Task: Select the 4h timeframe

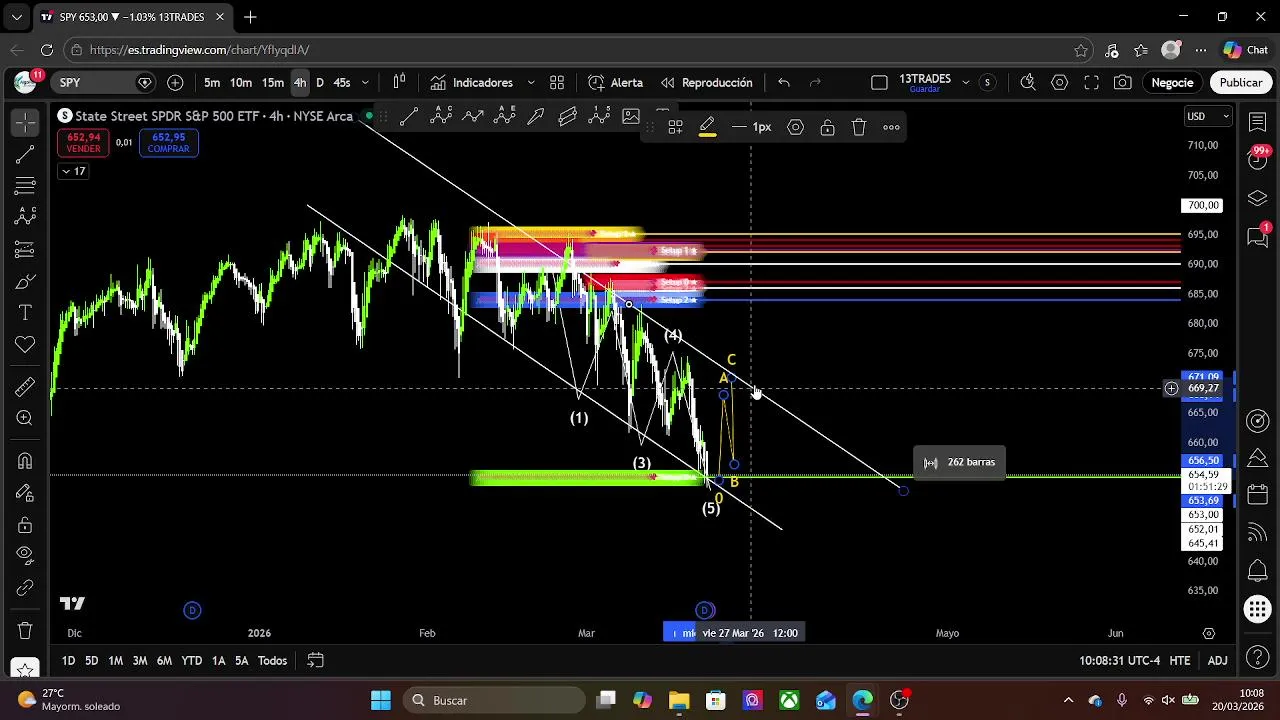Action: [x=300, y=83]
